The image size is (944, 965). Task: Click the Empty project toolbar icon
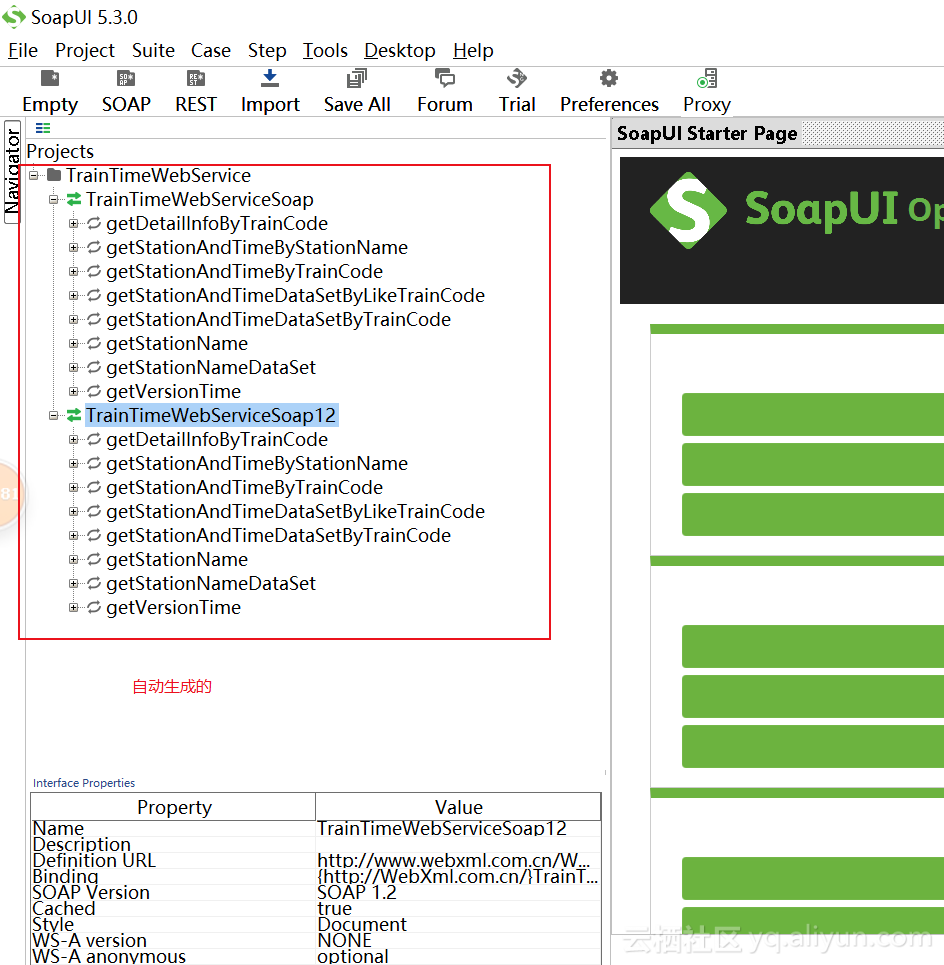(50, 79)
